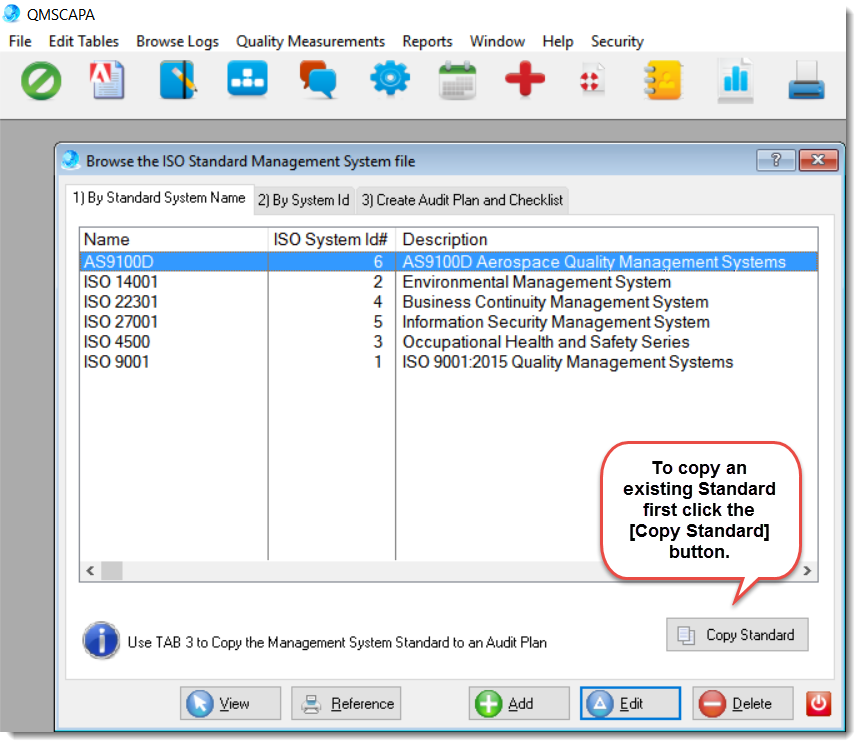Screen dimensions: 861x747
Task: Click the Copy Standard button
Action: tap(737, 635)
